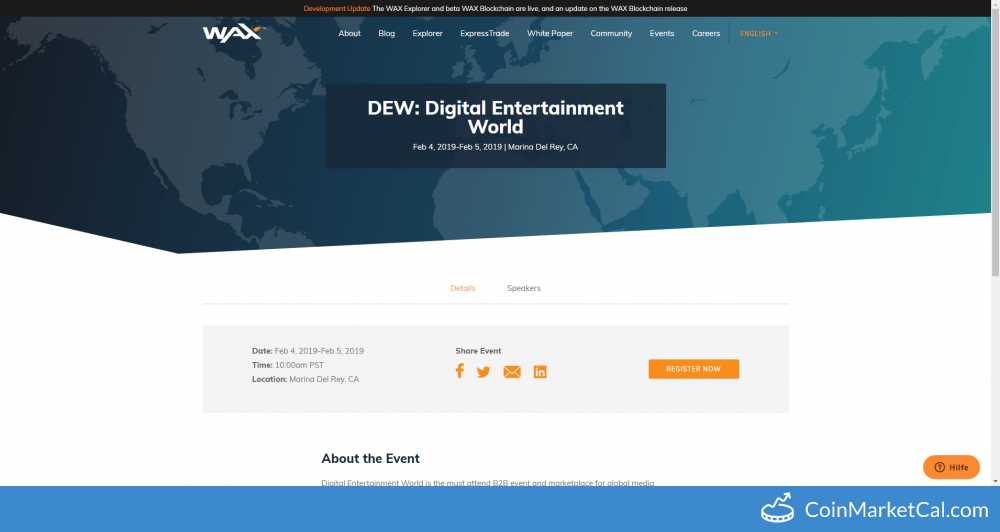The height and width of the screenshot is (532, 1000).
Task: Open the Events nav item
Action: pyautogui.click(x=662, y=33)
